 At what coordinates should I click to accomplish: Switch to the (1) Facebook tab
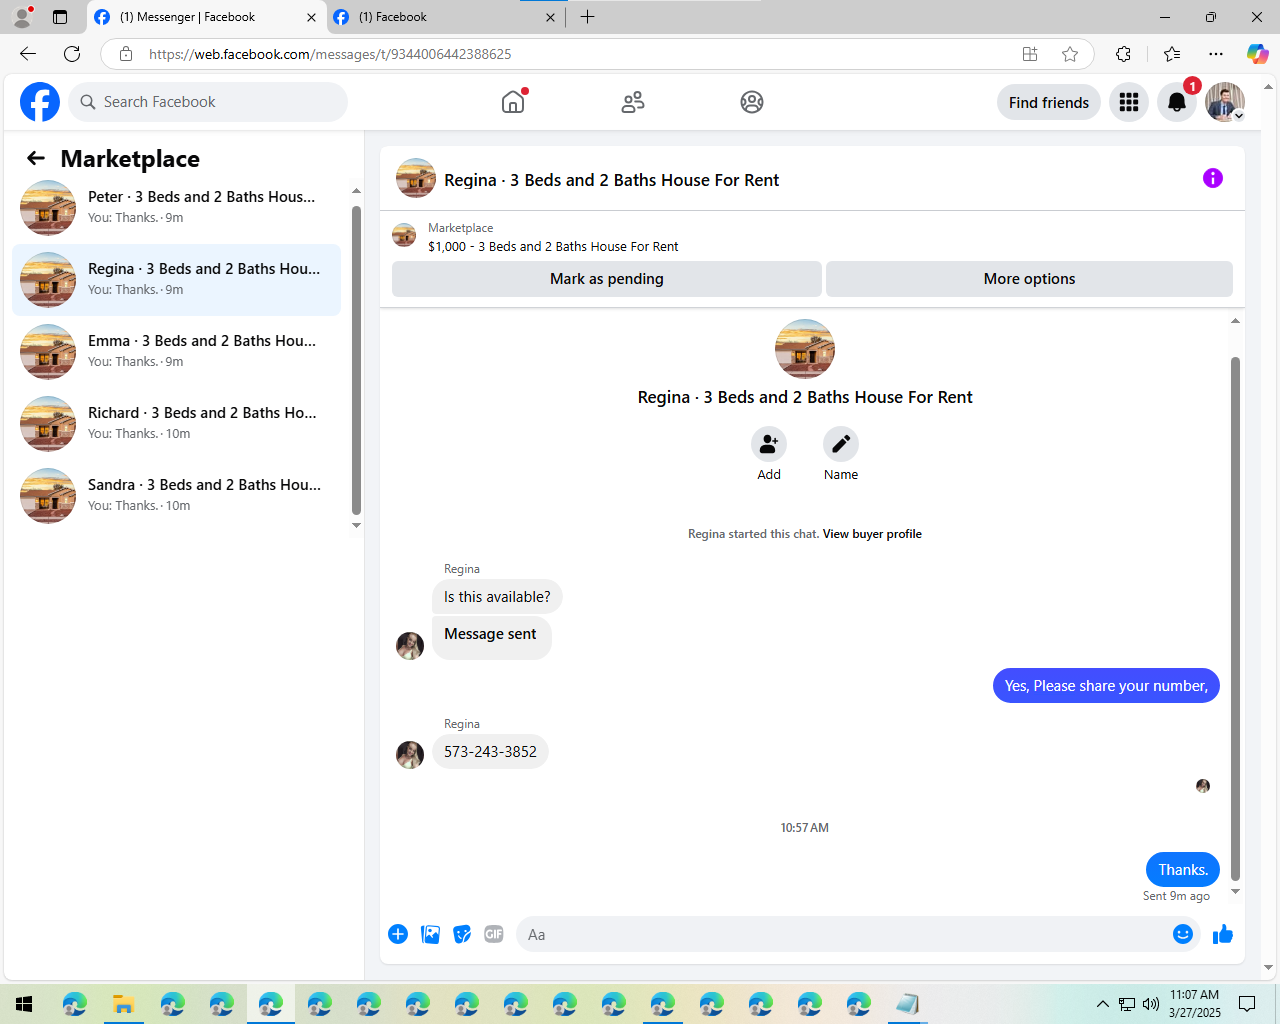coord(445,17)
